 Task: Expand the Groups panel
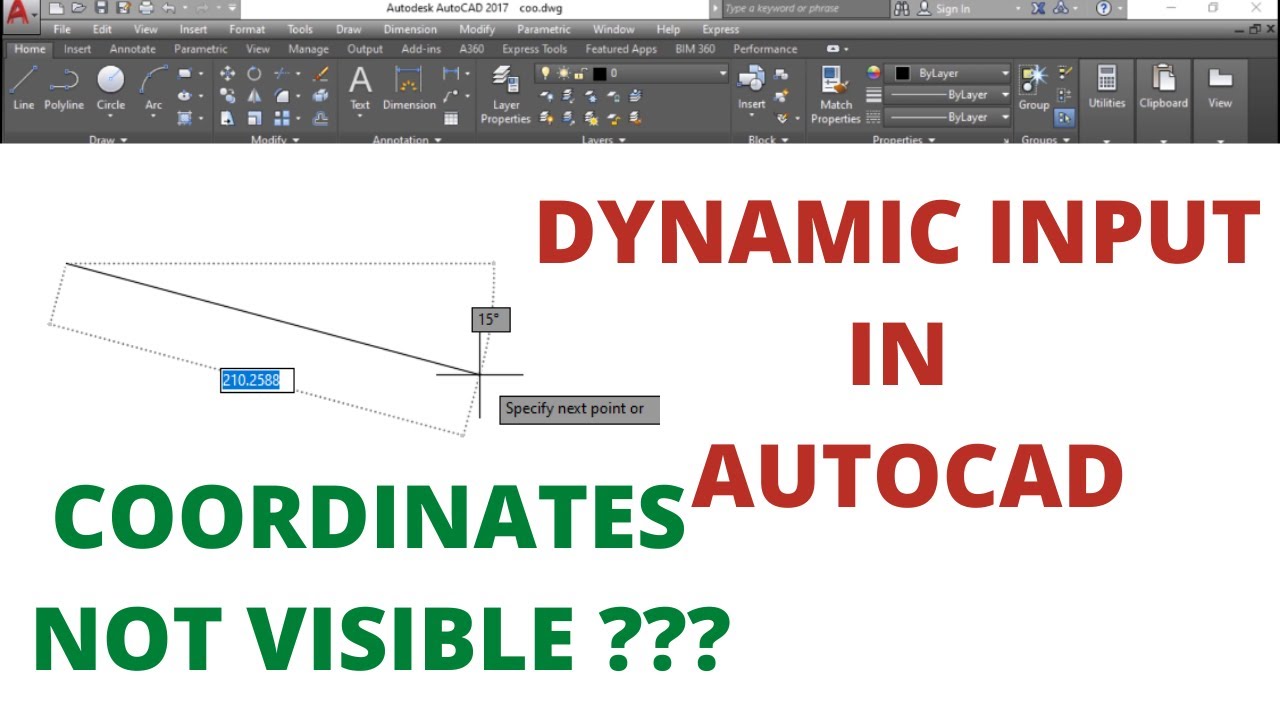[1045, 140]
